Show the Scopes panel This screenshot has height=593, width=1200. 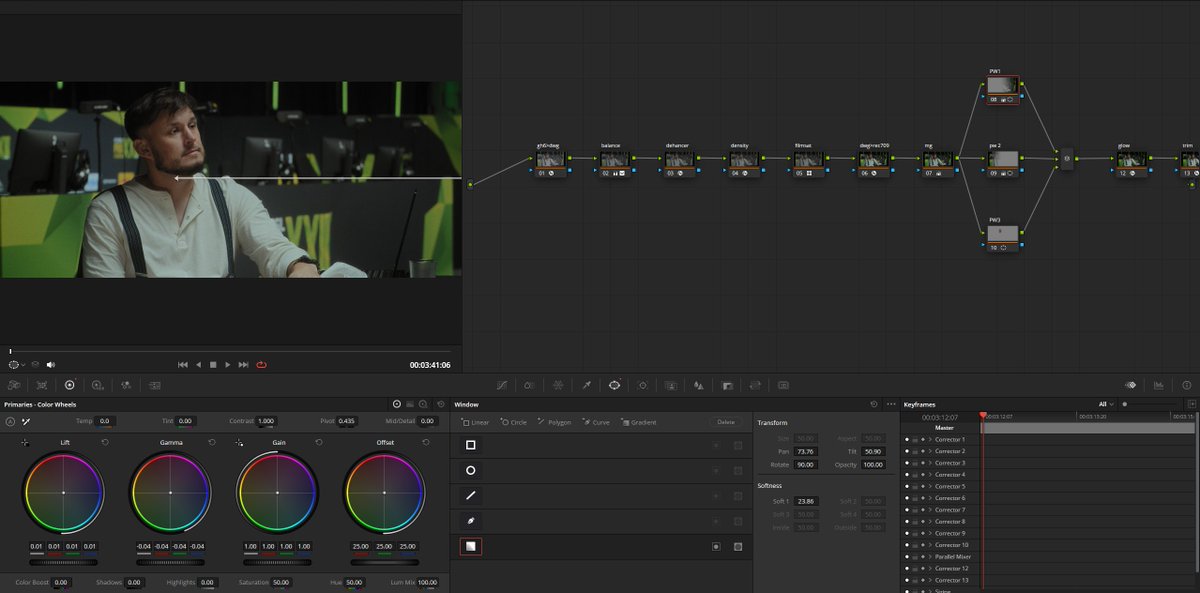1159,385
